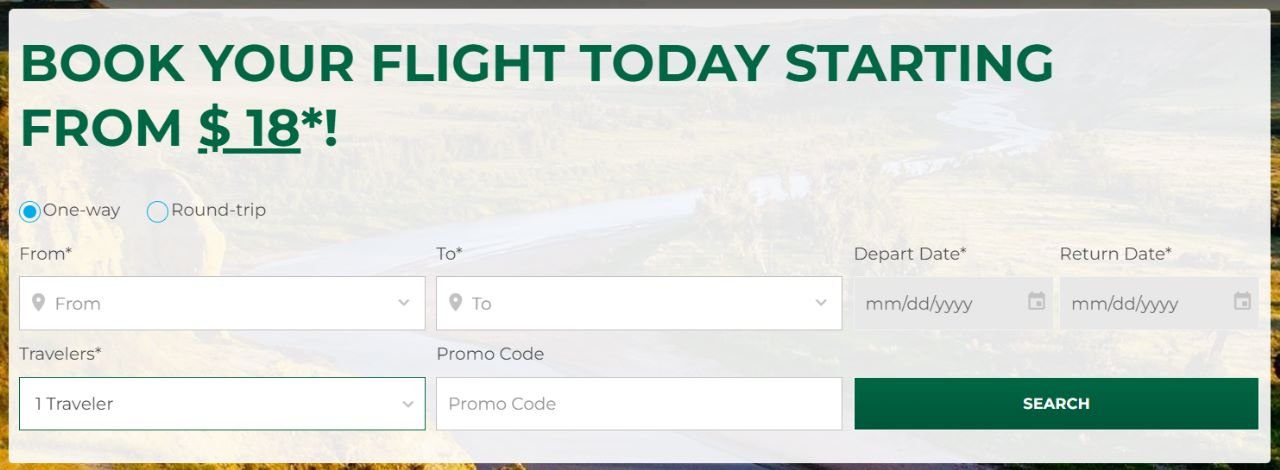The width and height of the screenshot is (1280, 470).
Task: Open the 1 Traveler dropdown
Action: (x=222, y=404)
